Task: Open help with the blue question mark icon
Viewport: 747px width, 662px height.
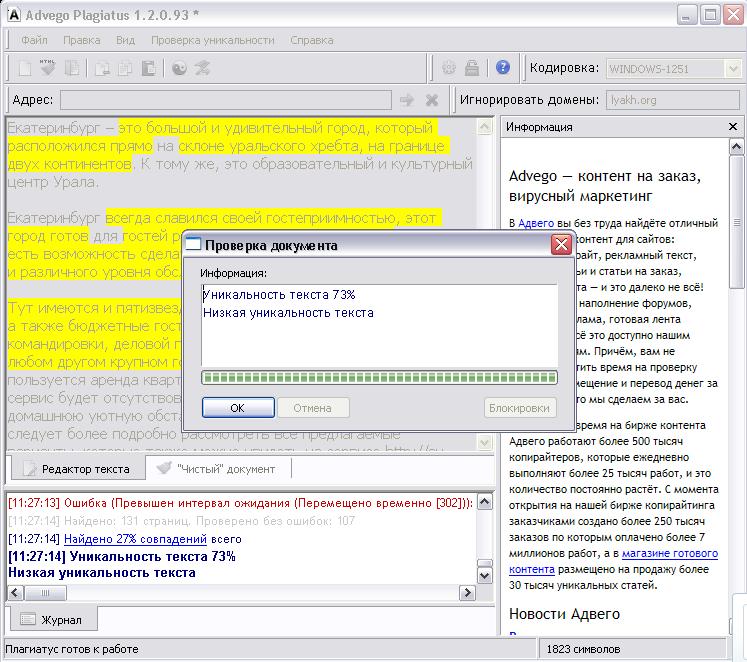Action: click(503, 67)
